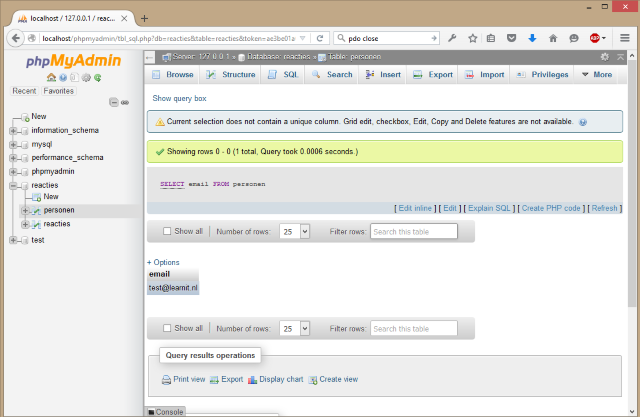Click the Print view printer icon
Image resolution: width=640 pixels, height=417 pixels.
(166, 380)
